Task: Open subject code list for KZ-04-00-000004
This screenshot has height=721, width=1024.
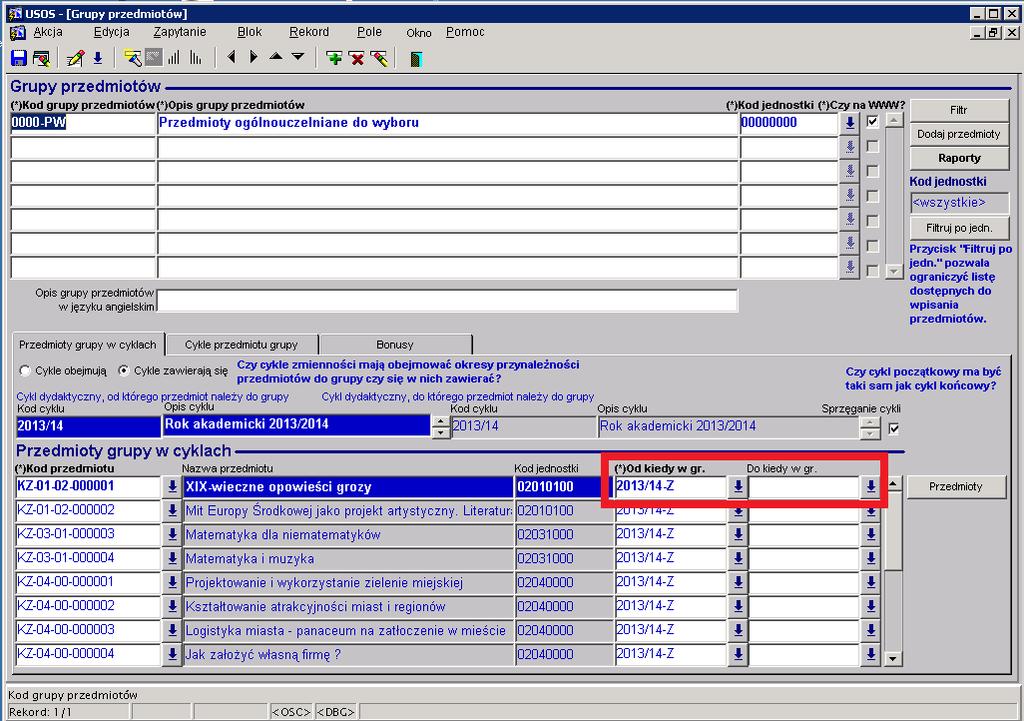Action: (x=172, y=654)
